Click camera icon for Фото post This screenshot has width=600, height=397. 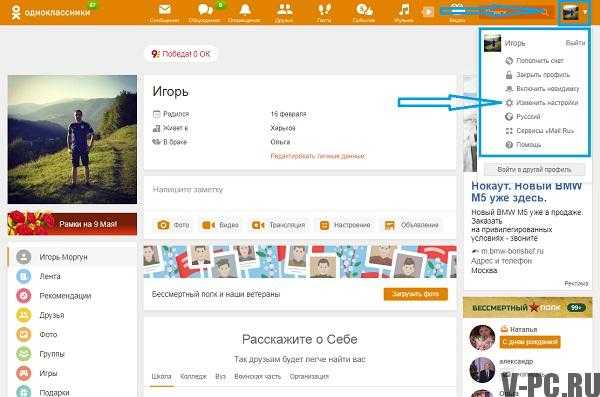163,225
